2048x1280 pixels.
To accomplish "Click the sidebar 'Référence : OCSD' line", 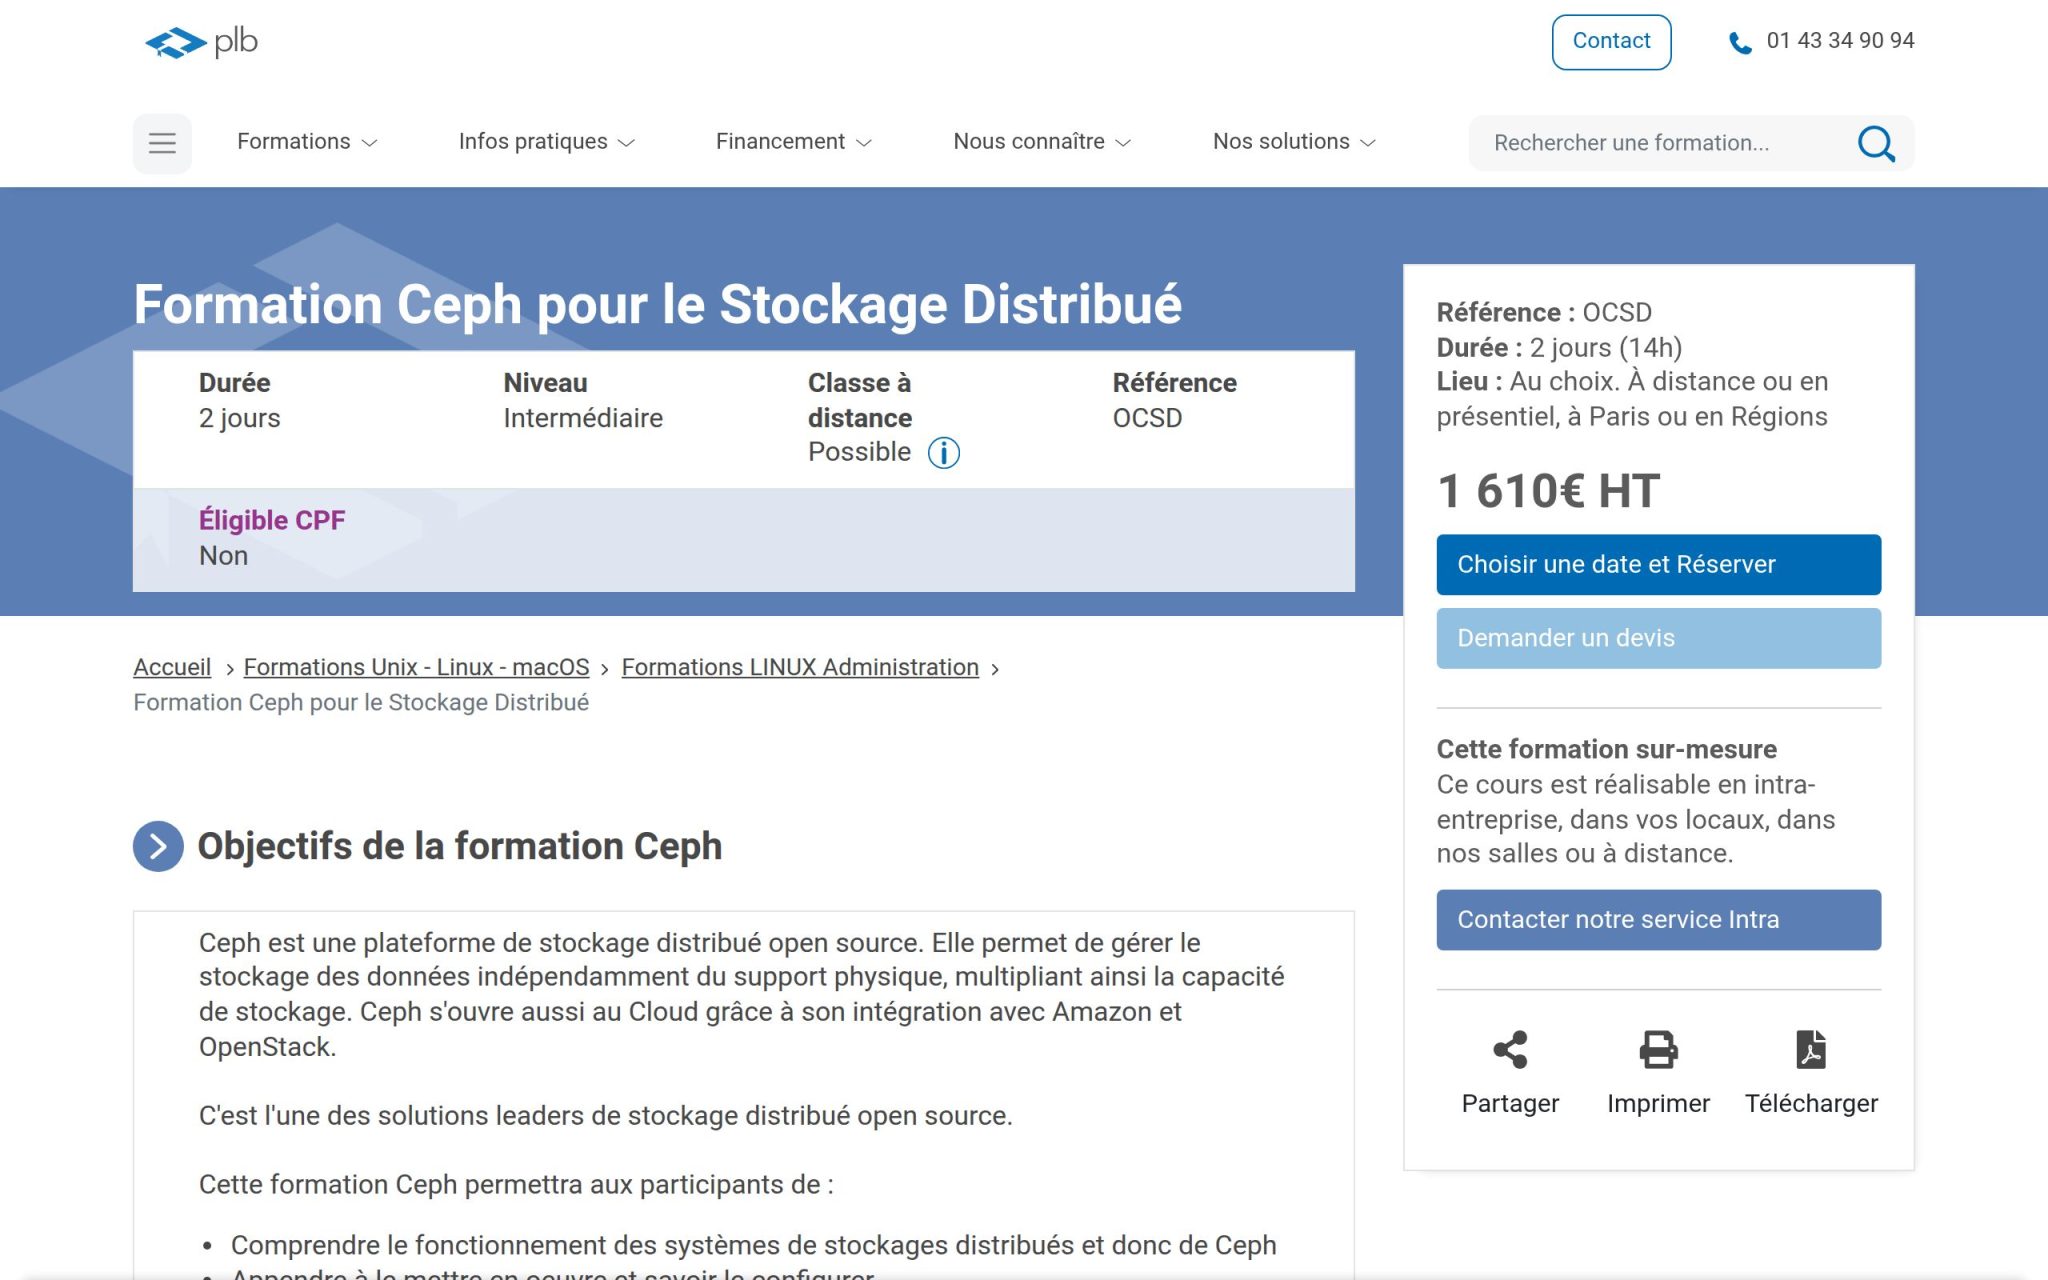I will coord(1544,312).
